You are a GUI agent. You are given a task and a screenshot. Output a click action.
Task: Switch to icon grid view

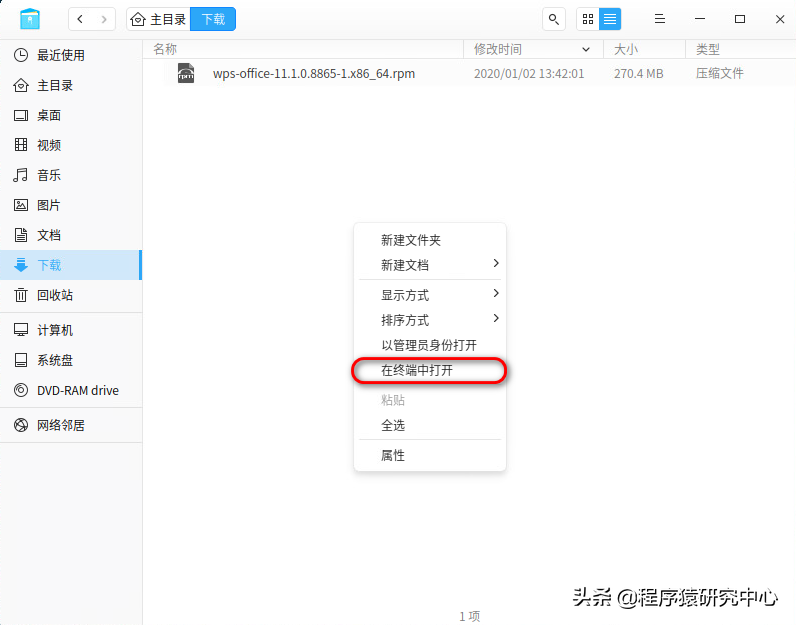(x=588, y=19)
